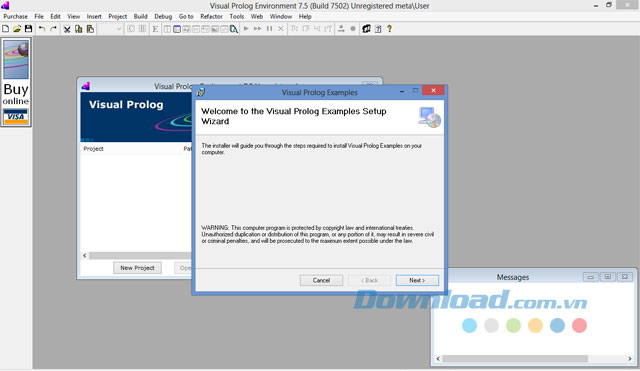The width and height of the screenshot is (640, 371).
Task: Undo the last action via toolbar arrow
Action: (x=42, y=29)
